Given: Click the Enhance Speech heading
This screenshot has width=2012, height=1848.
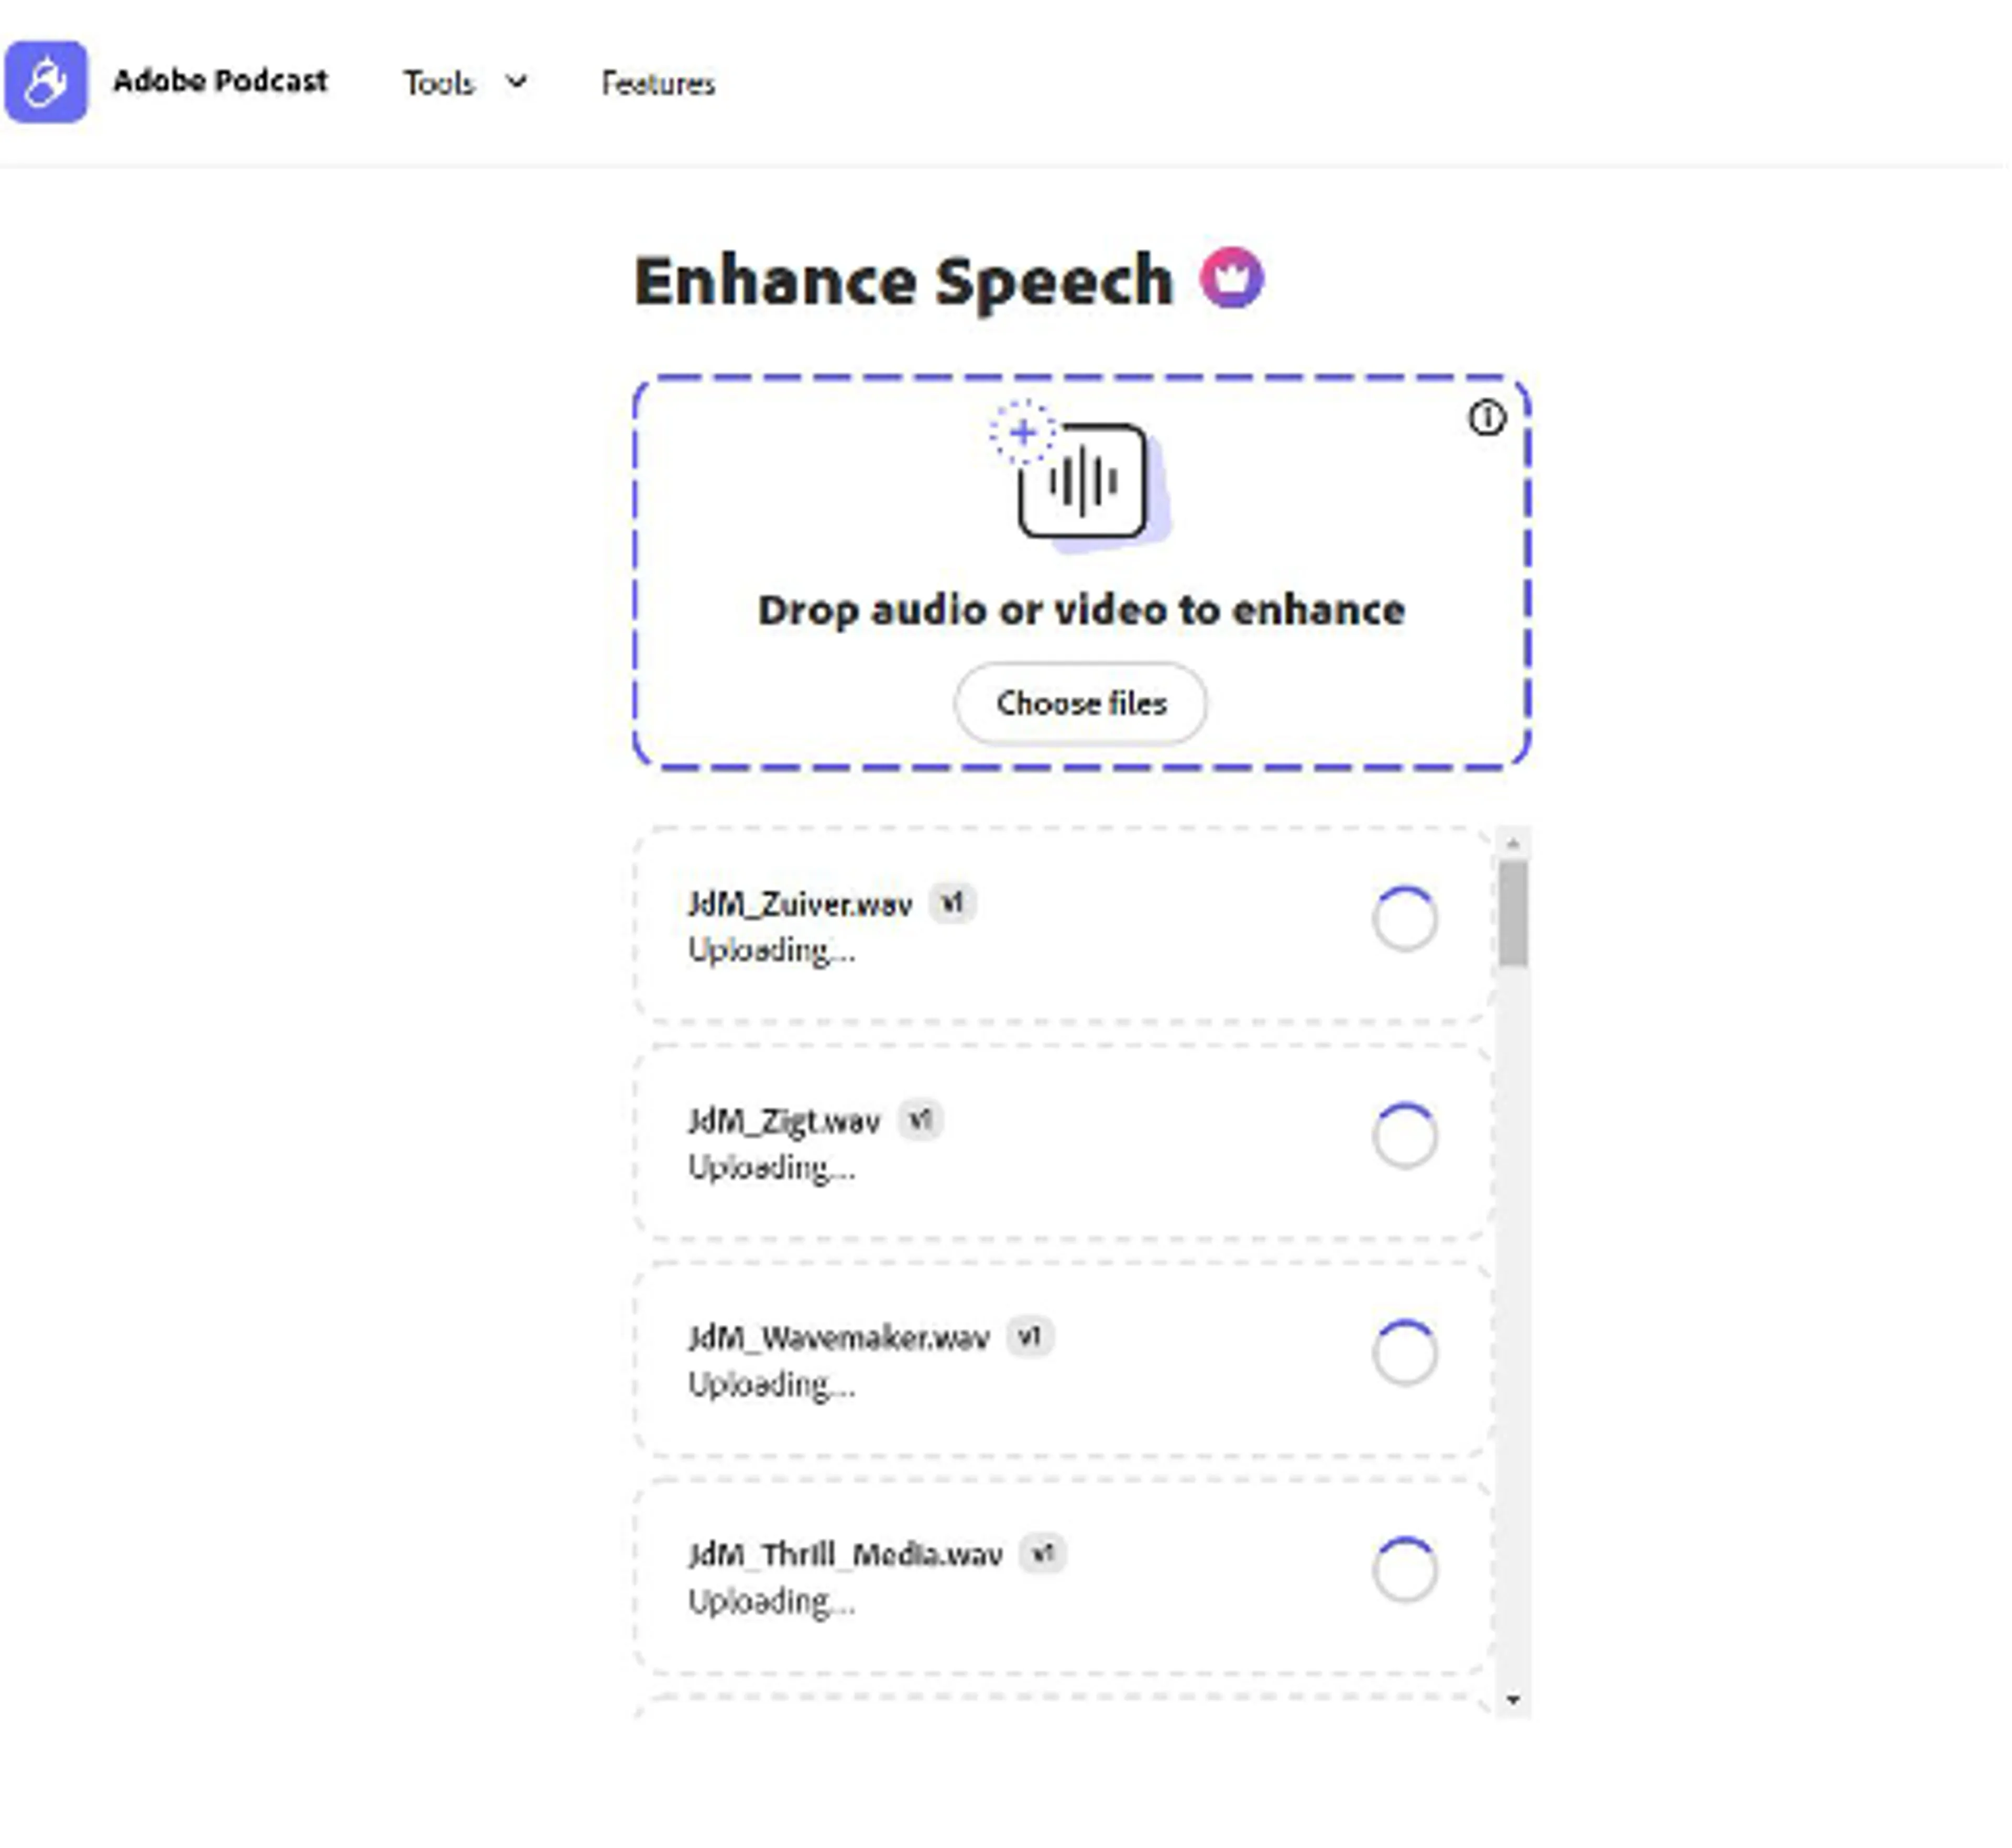Looking at the screenshot, I should [904, 281].
